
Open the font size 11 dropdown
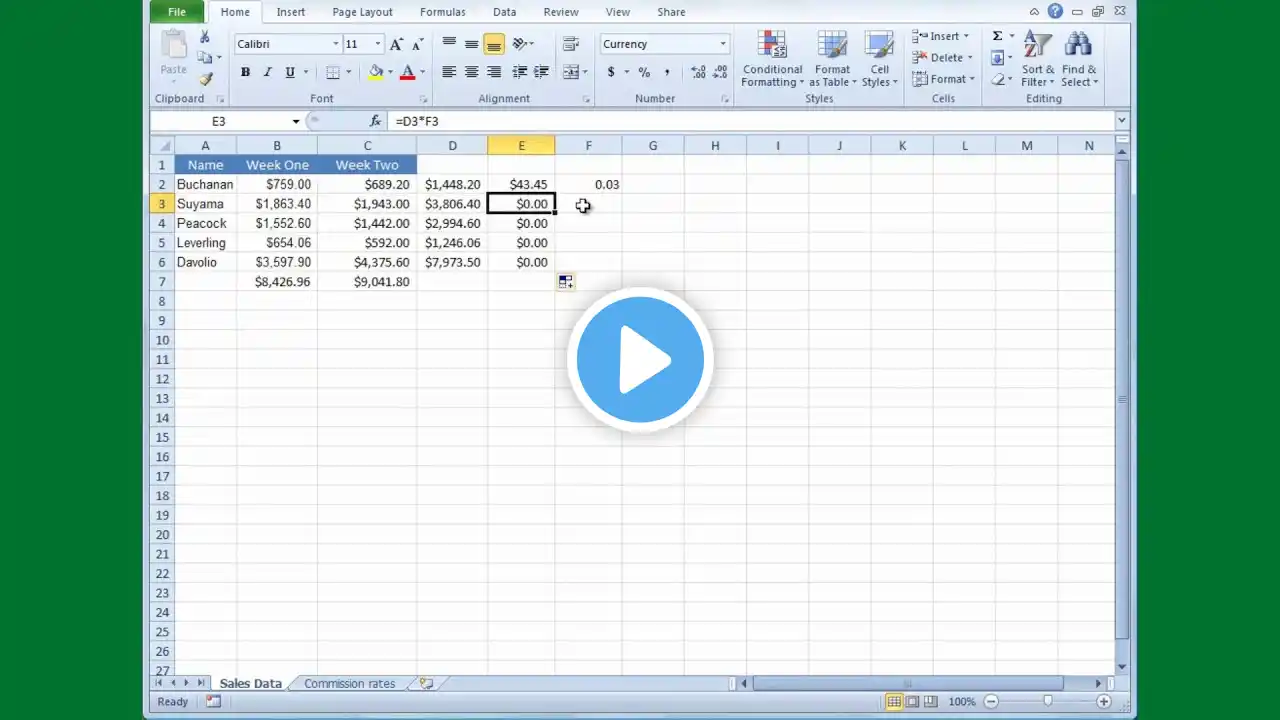tap(378, 44)
